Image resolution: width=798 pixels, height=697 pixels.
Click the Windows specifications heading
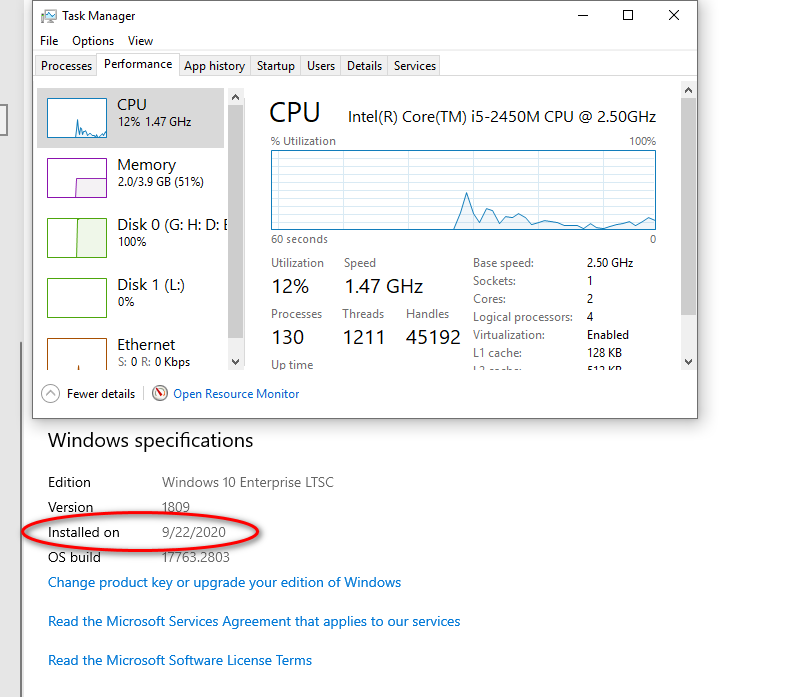pos(150,441)
